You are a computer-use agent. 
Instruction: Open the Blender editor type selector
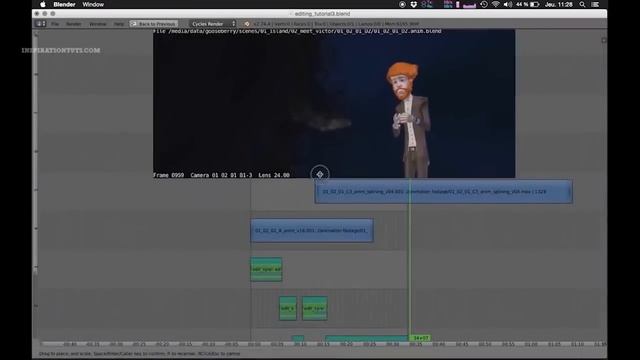[x=41, y=24]
